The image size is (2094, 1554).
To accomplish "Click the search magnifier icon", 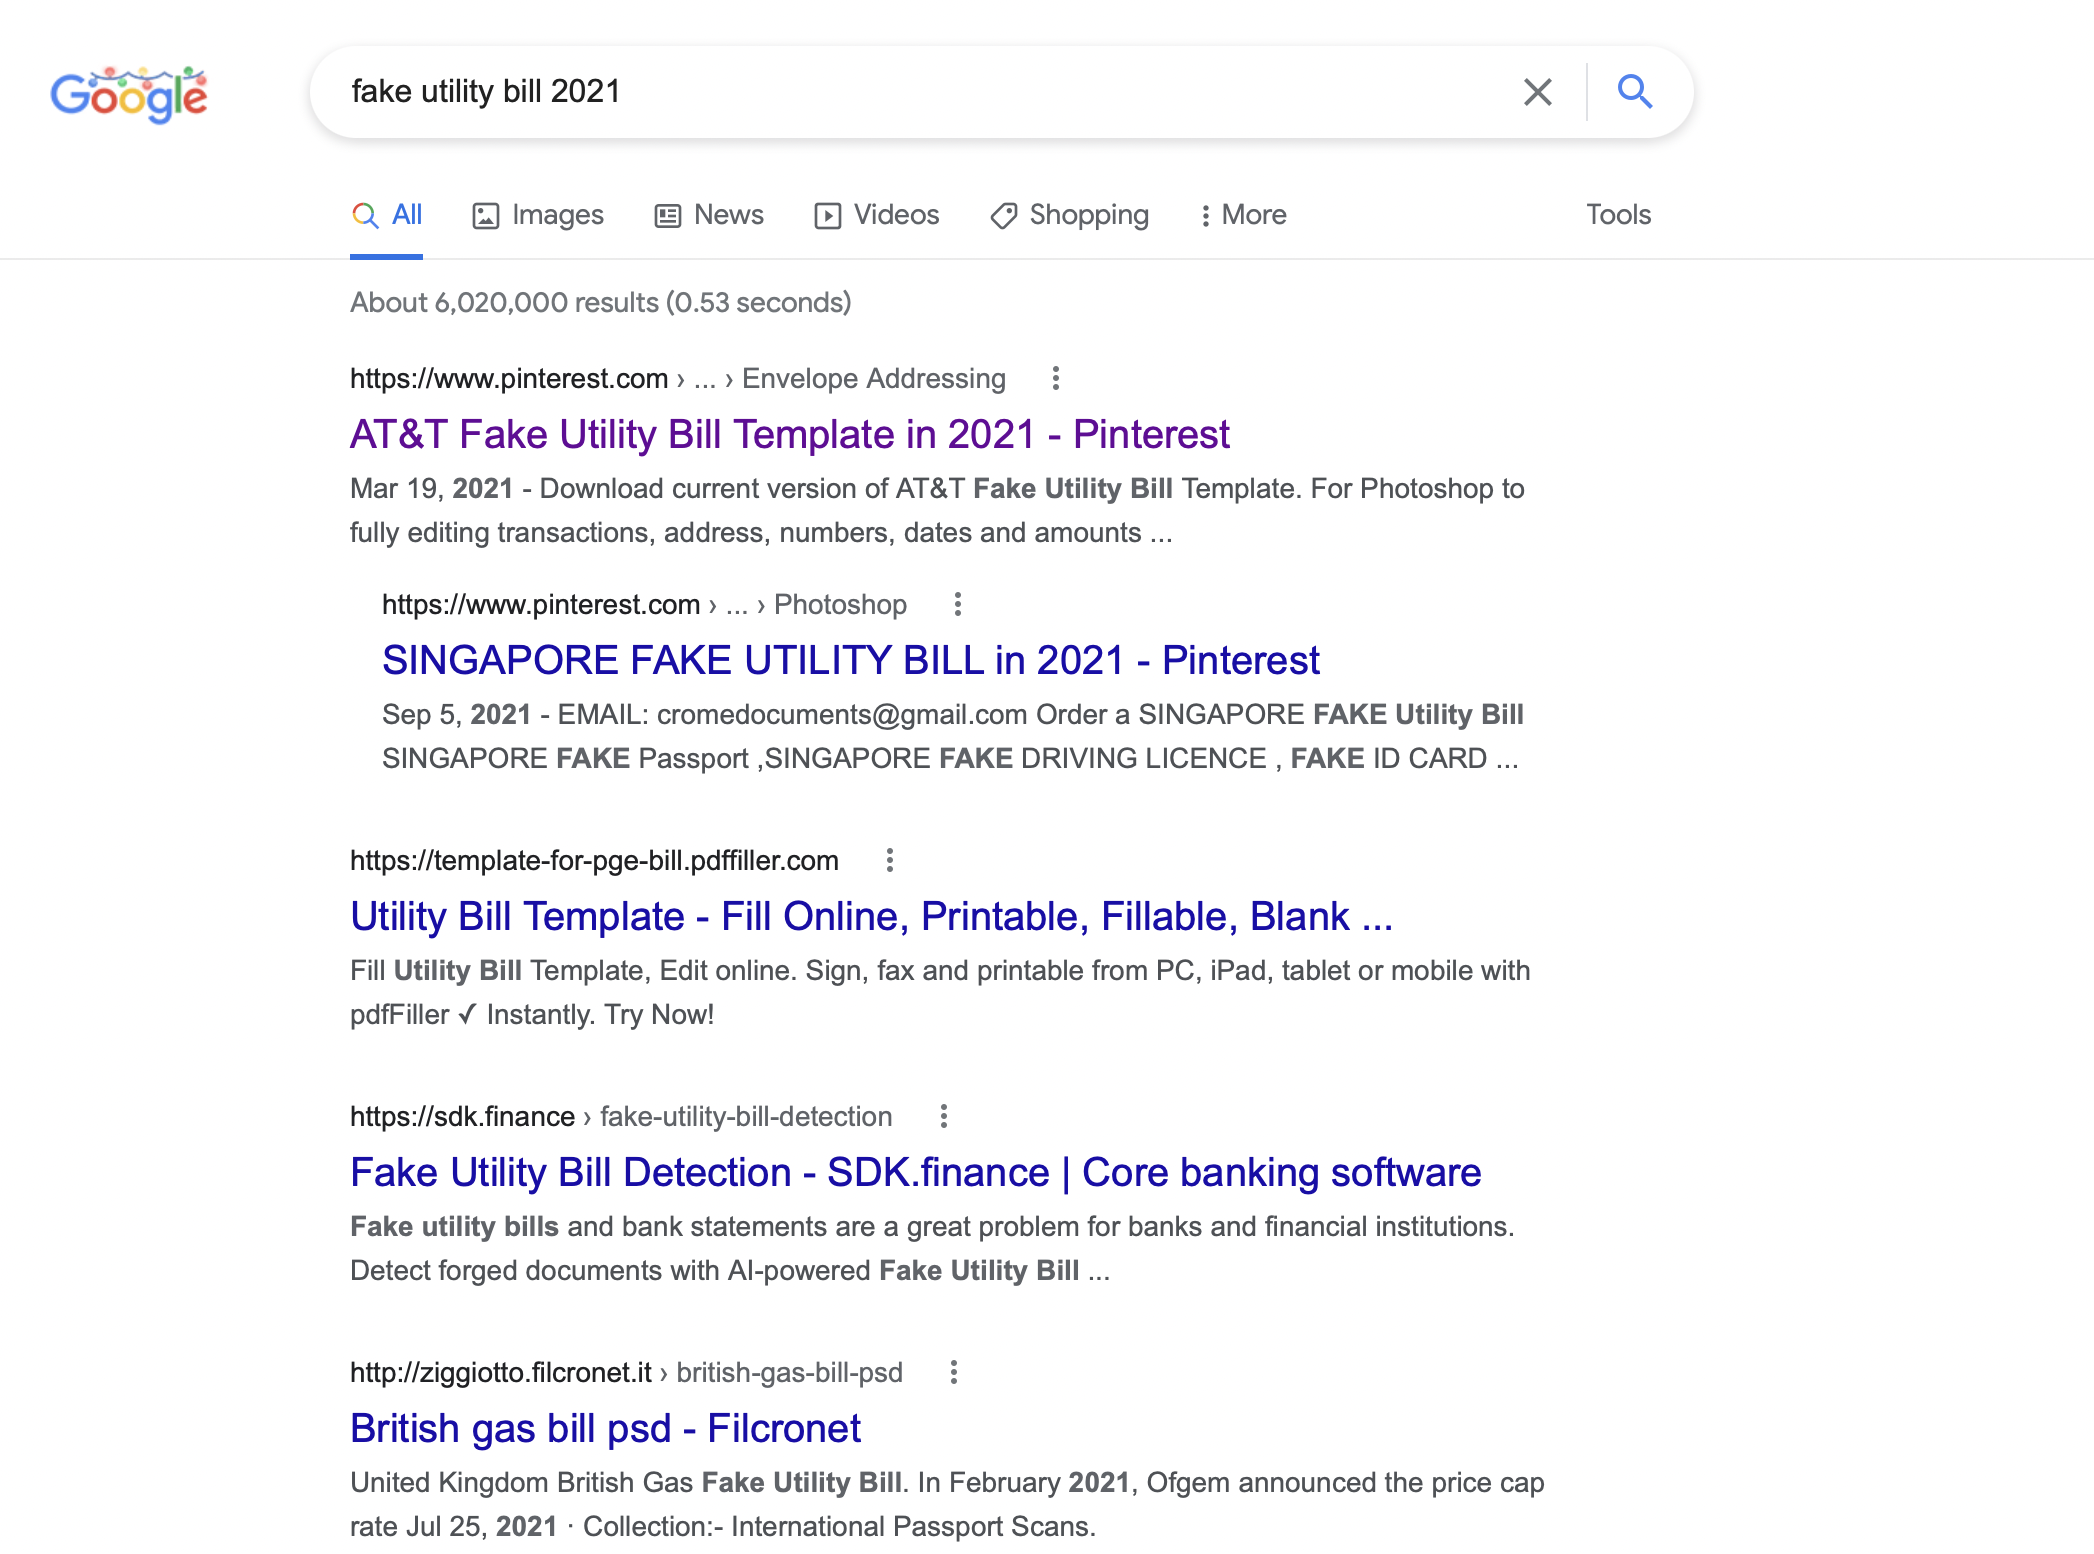I will (x=1636, y=91).
